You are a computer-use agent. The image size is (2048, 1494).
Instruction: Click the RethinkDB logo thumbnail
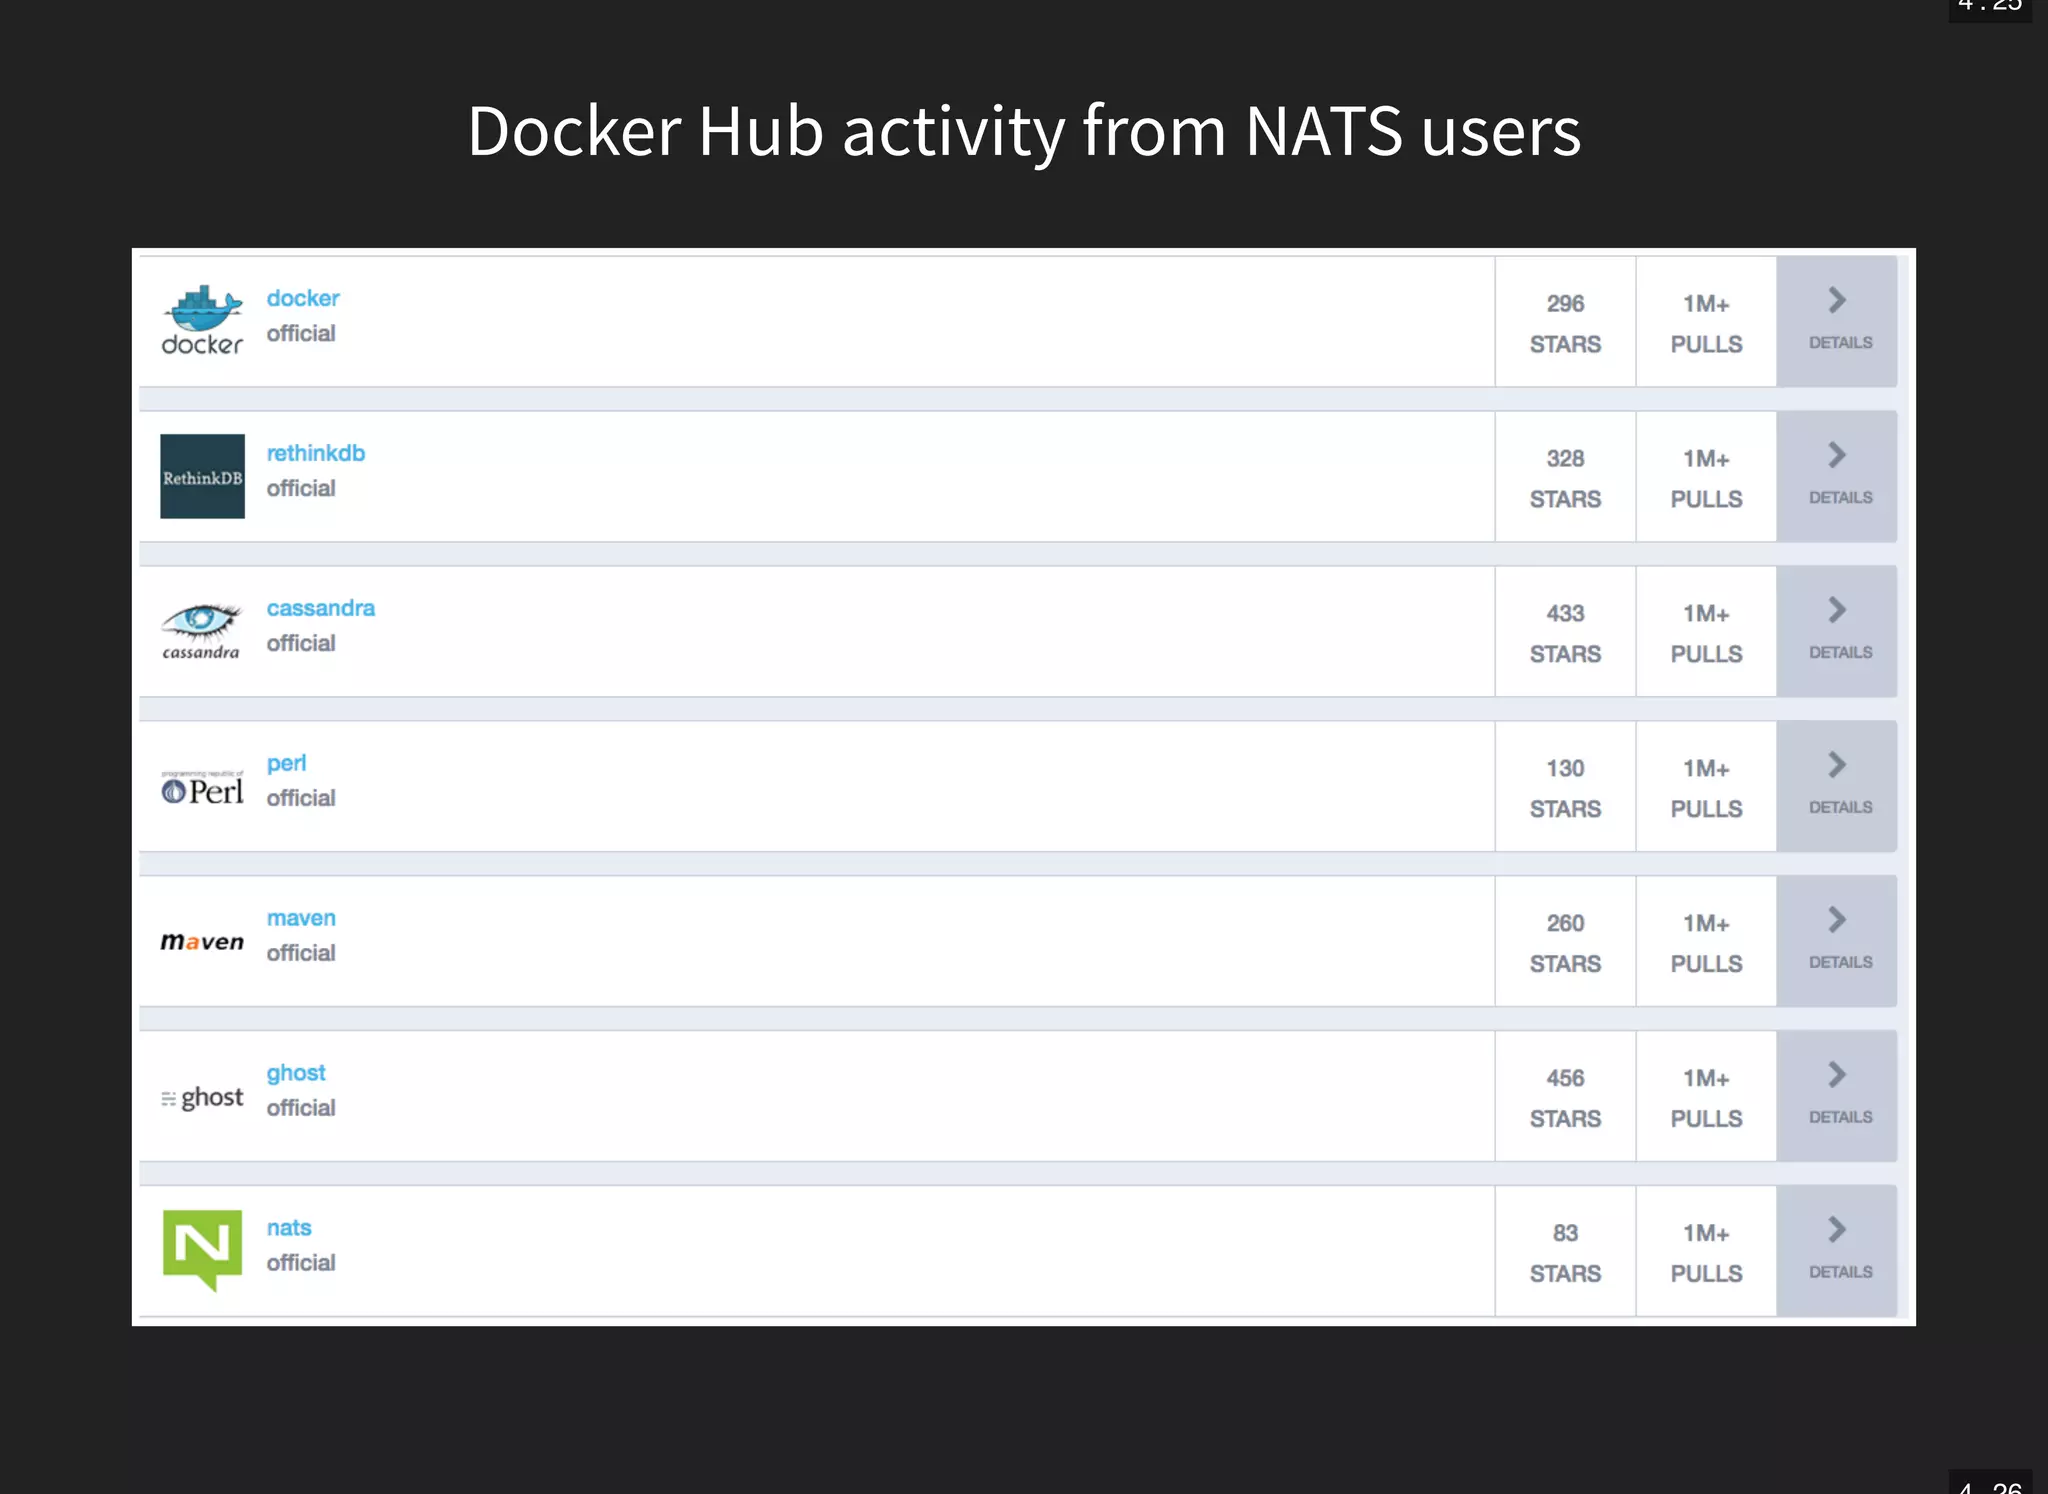202,476
